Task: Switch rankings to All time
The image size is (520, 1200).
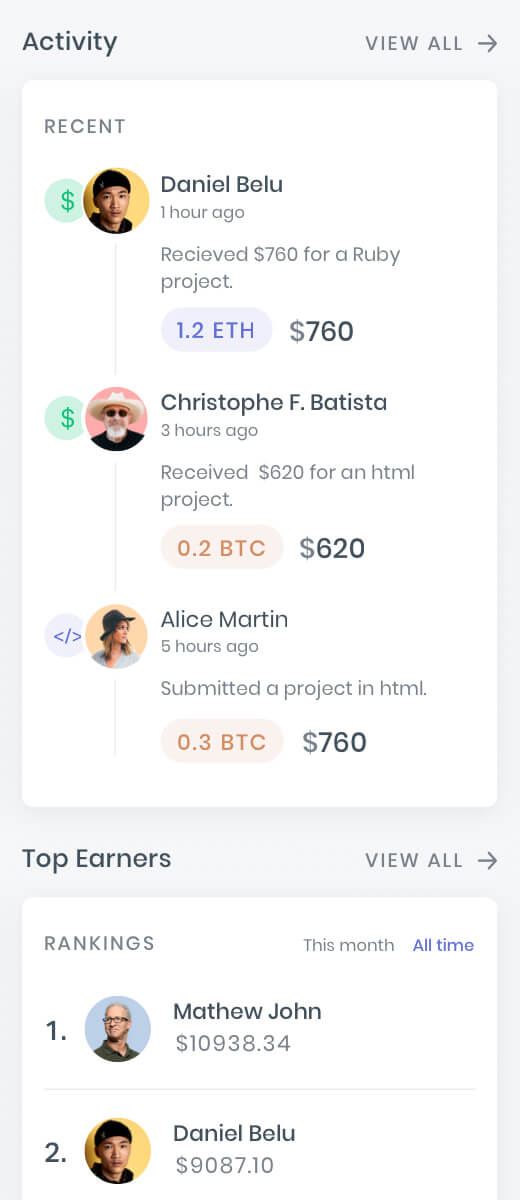Action: [x=443, y=945]
